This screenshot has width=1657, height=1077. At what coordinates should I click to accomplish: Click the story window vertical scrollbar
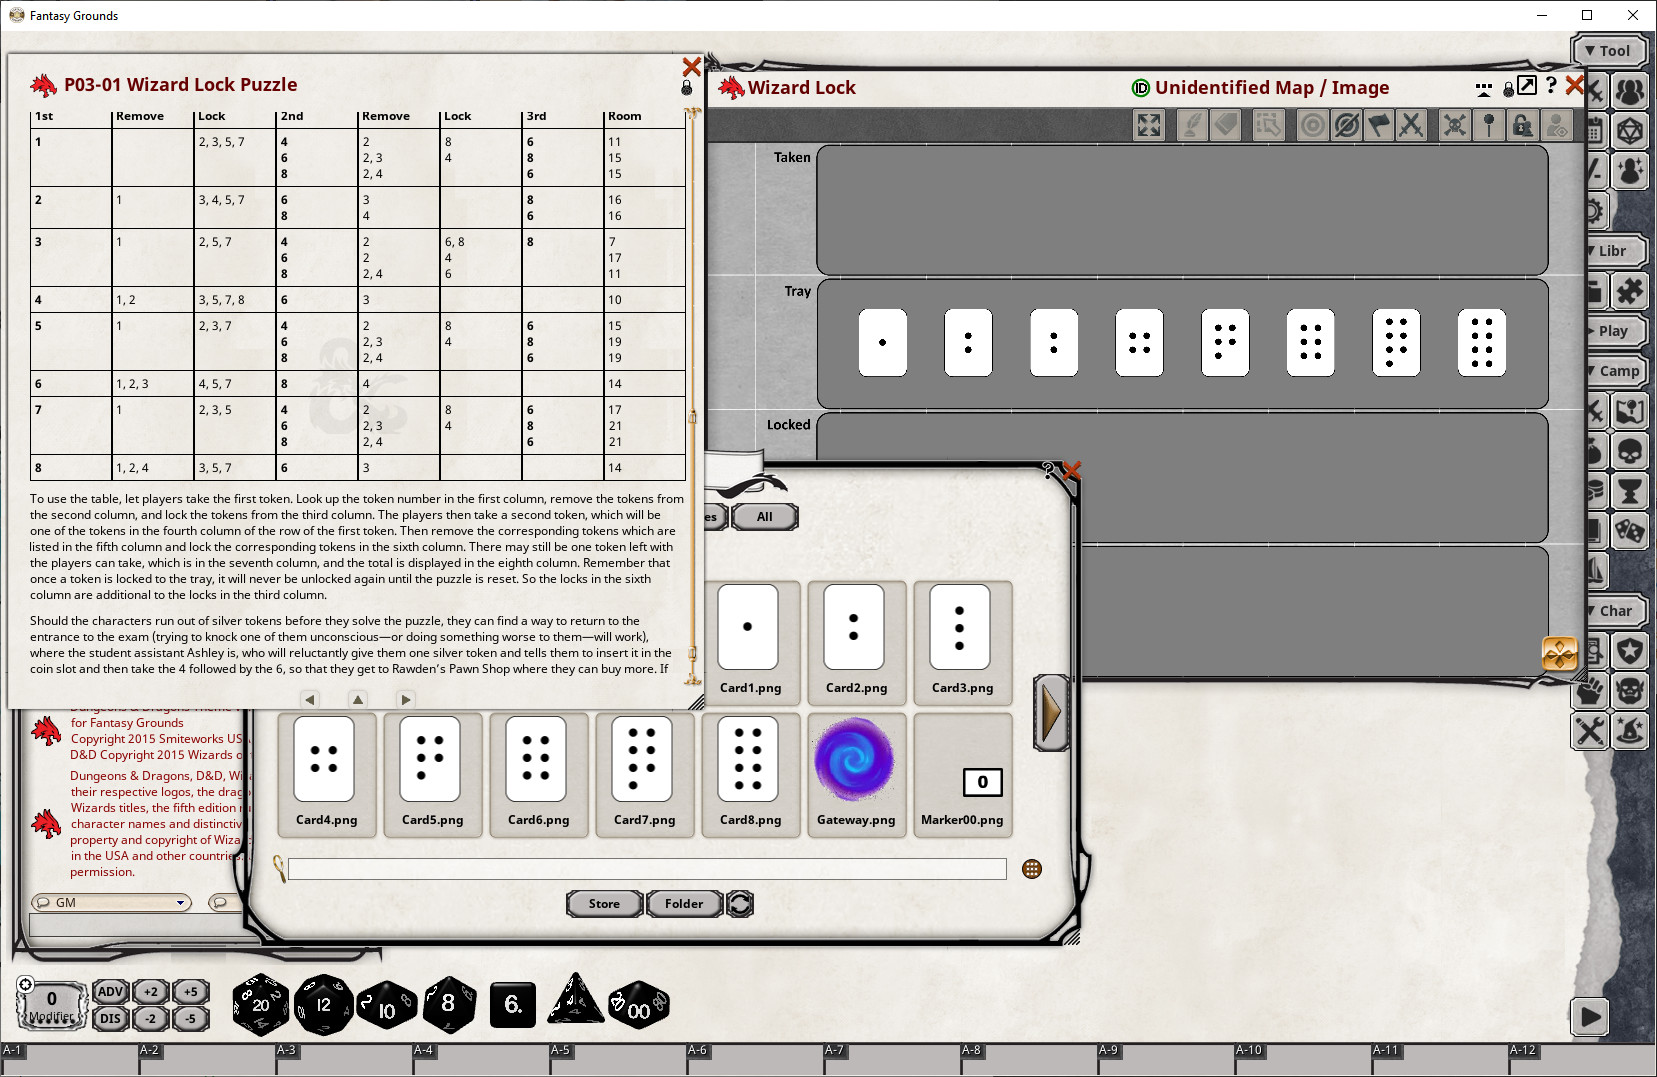pyautogui.click(x=691, y=395)
